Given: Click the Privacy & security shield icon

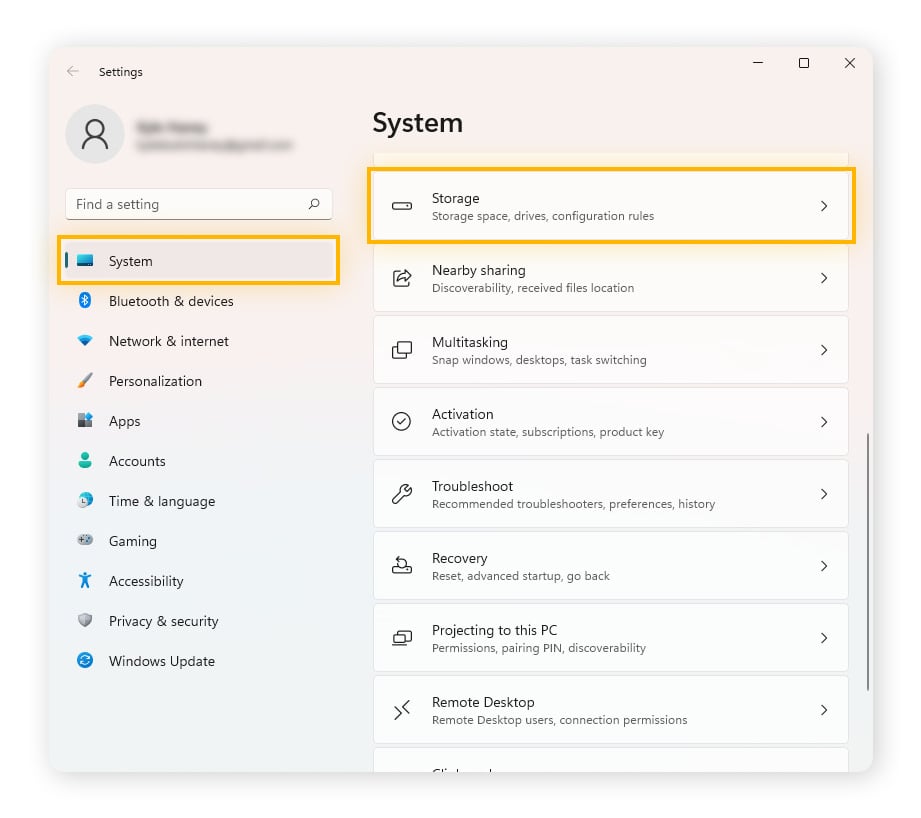Looking at the screenshot, I should (86, 620).
